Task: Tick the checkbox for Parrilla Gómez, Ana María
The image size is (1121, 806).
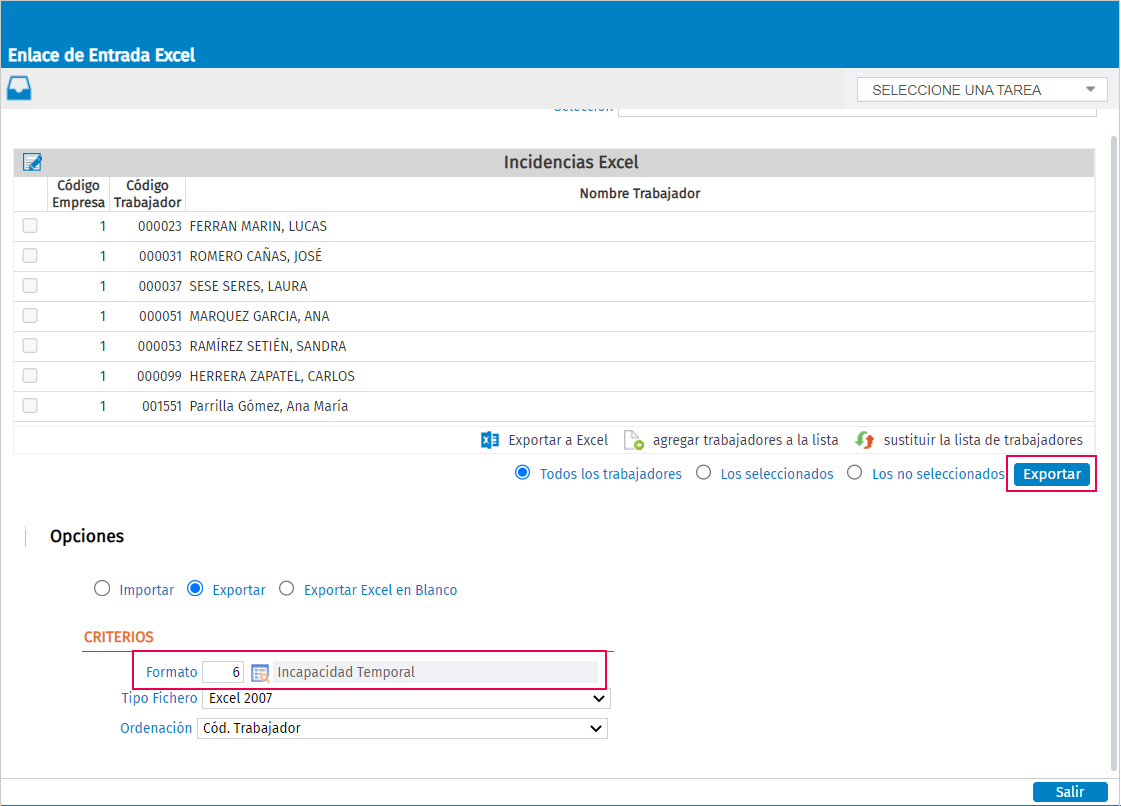Action: [30, 406]
